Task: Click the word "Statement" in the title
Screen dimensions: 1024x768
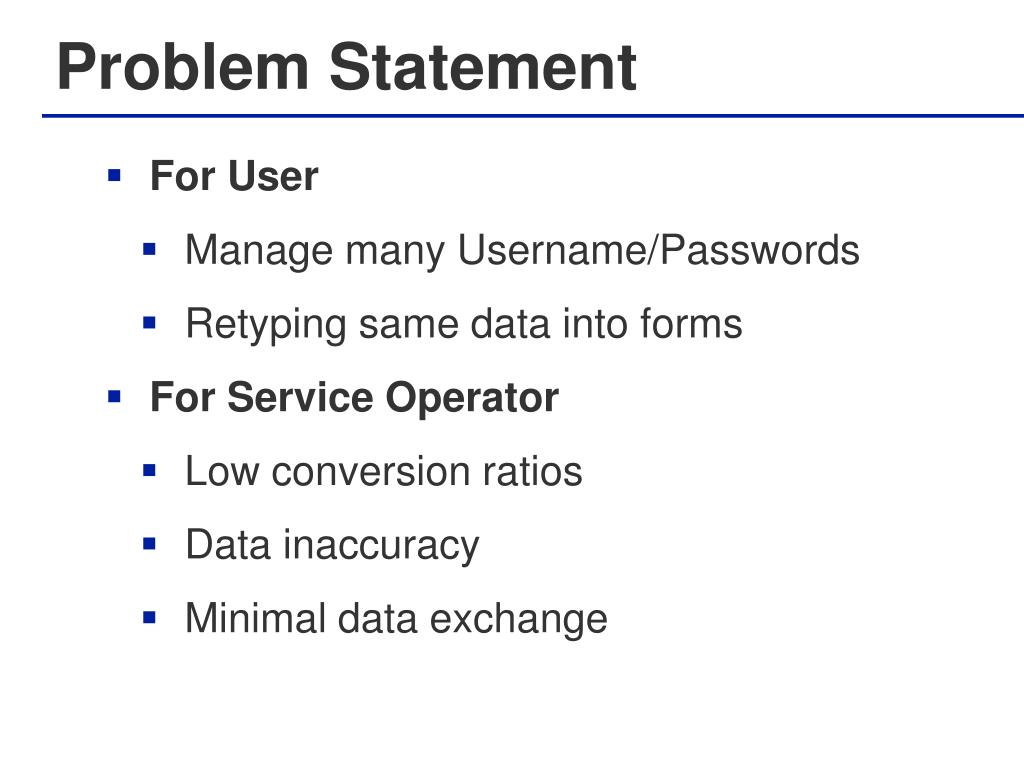Action: tap(483, 67)
